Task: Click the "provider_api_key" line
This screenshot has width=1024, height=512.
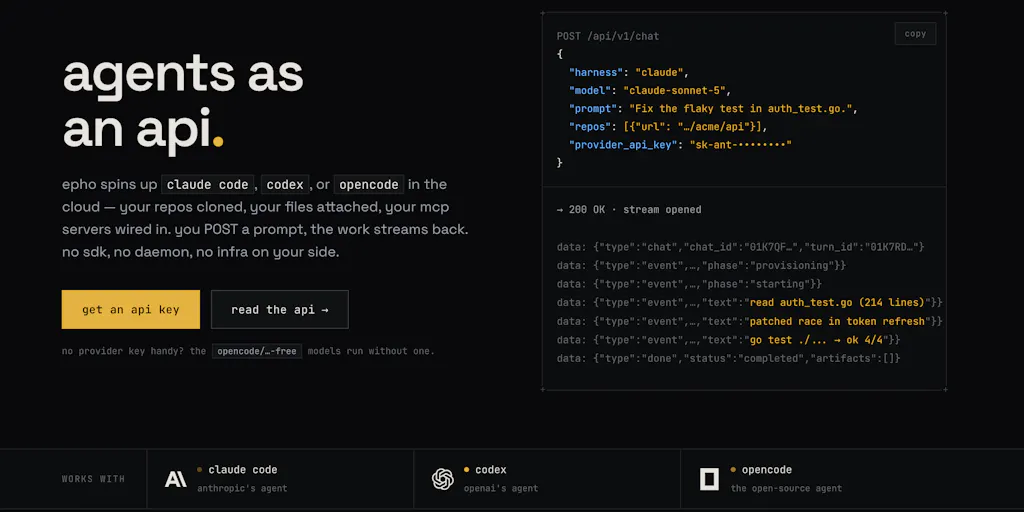Action: 680,145
